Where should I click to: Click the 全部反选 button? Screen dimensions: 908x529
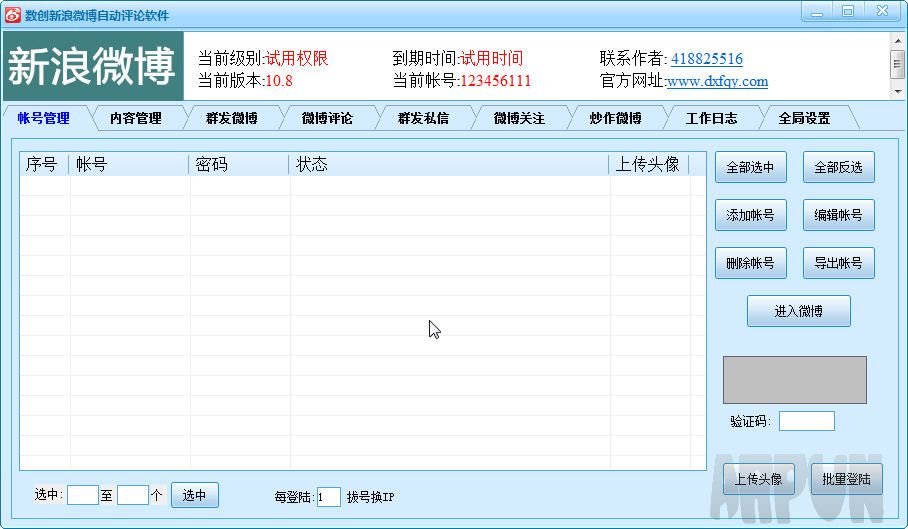tap(839, 167)
